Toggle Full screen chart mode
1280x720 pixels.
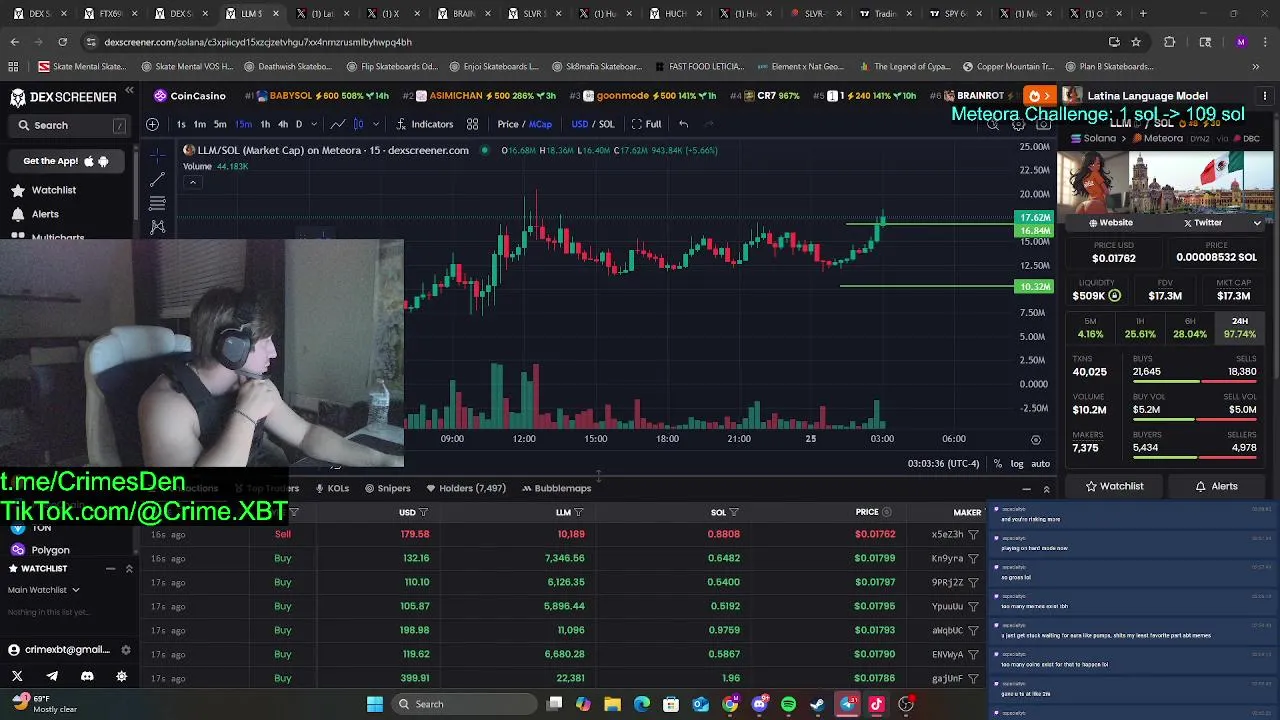[x=646, y=124]
